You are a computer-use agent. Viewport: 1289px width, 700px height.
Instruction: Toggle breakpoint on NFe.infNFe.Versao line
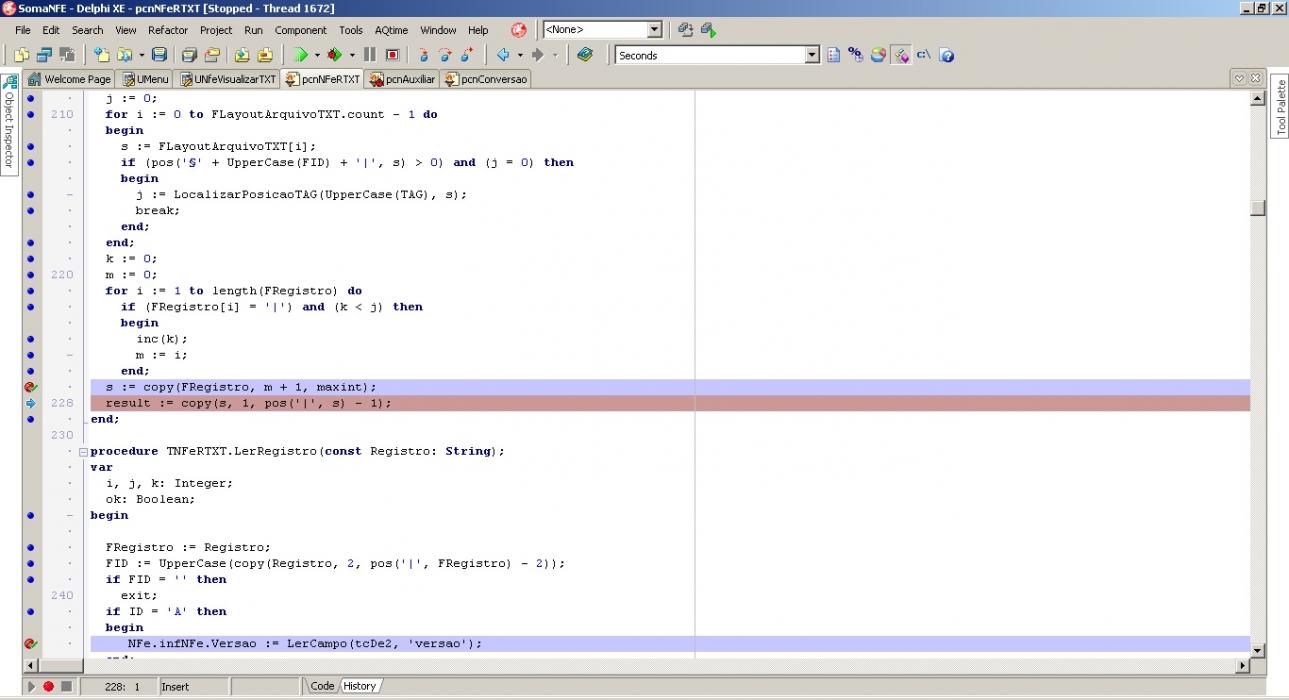pyautogui.click(x=30, y=644)
